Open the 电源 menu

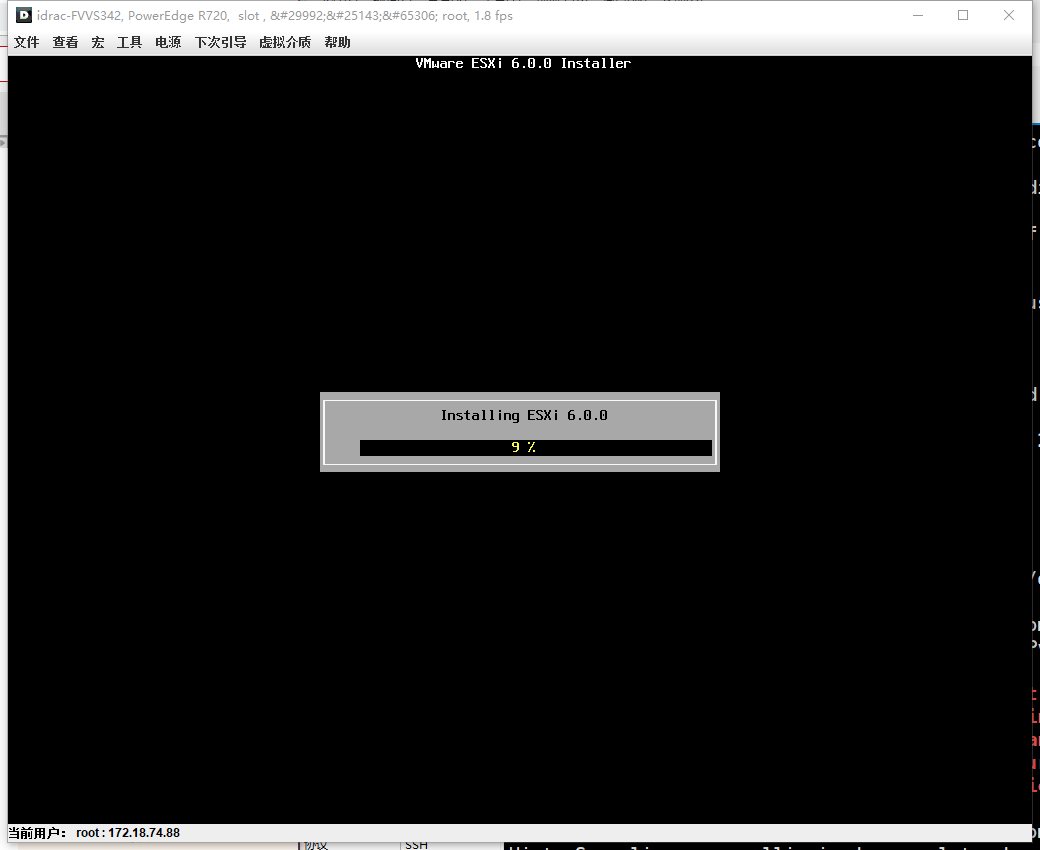(x=168, y=42)
